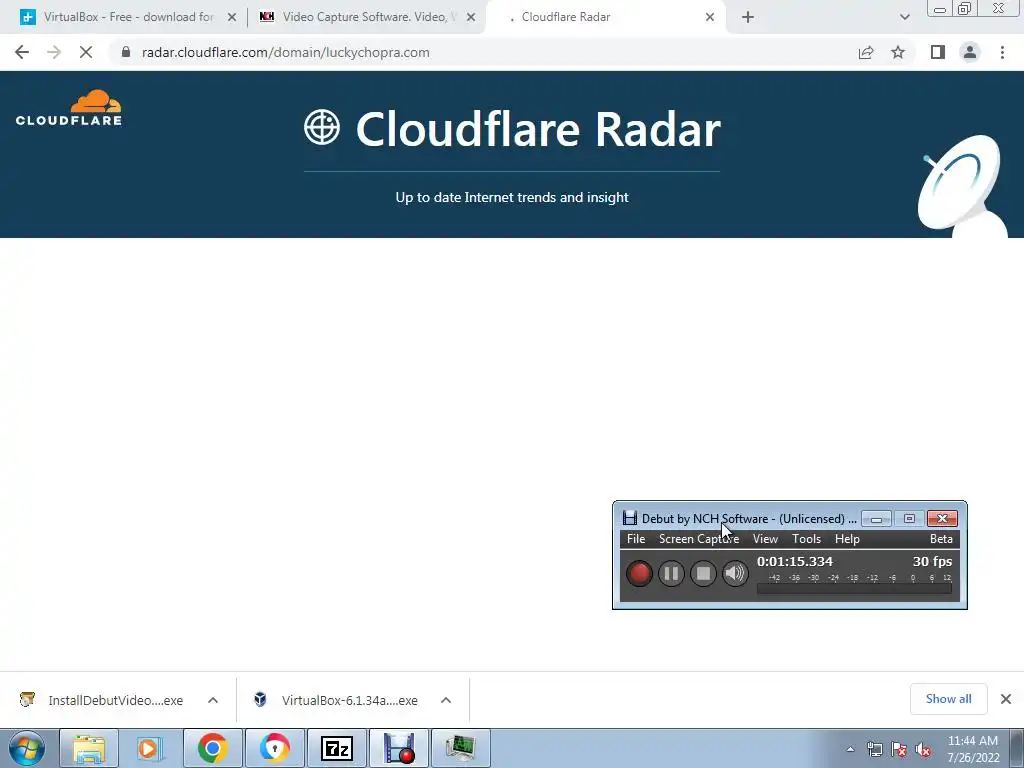Click the lock site info icon
This screenshot has height=768, width=1024.
(x=126, y=52)
